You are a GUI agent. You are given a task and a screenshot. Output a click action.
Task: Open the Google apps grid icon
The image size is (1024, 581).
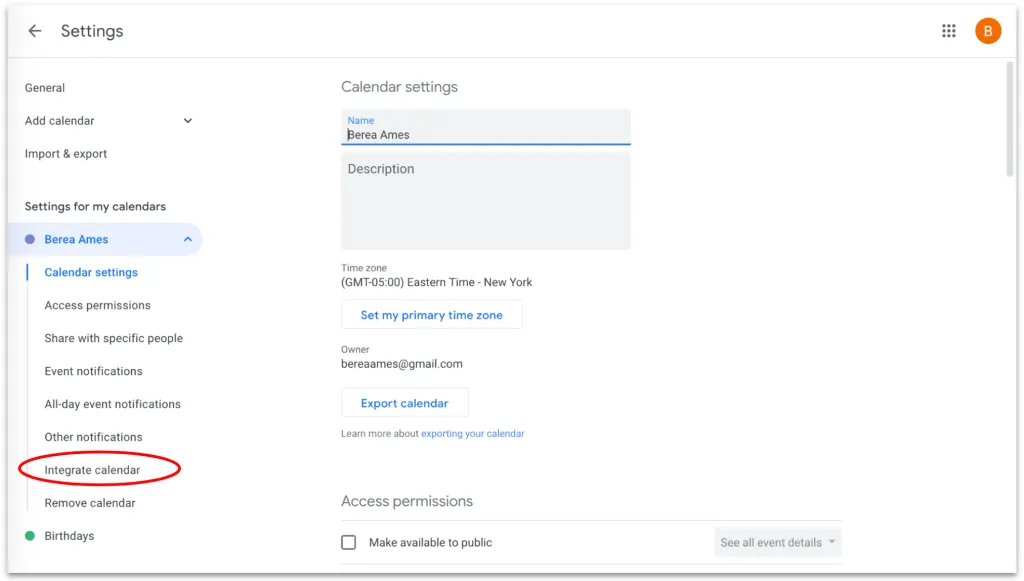[948, 31]
